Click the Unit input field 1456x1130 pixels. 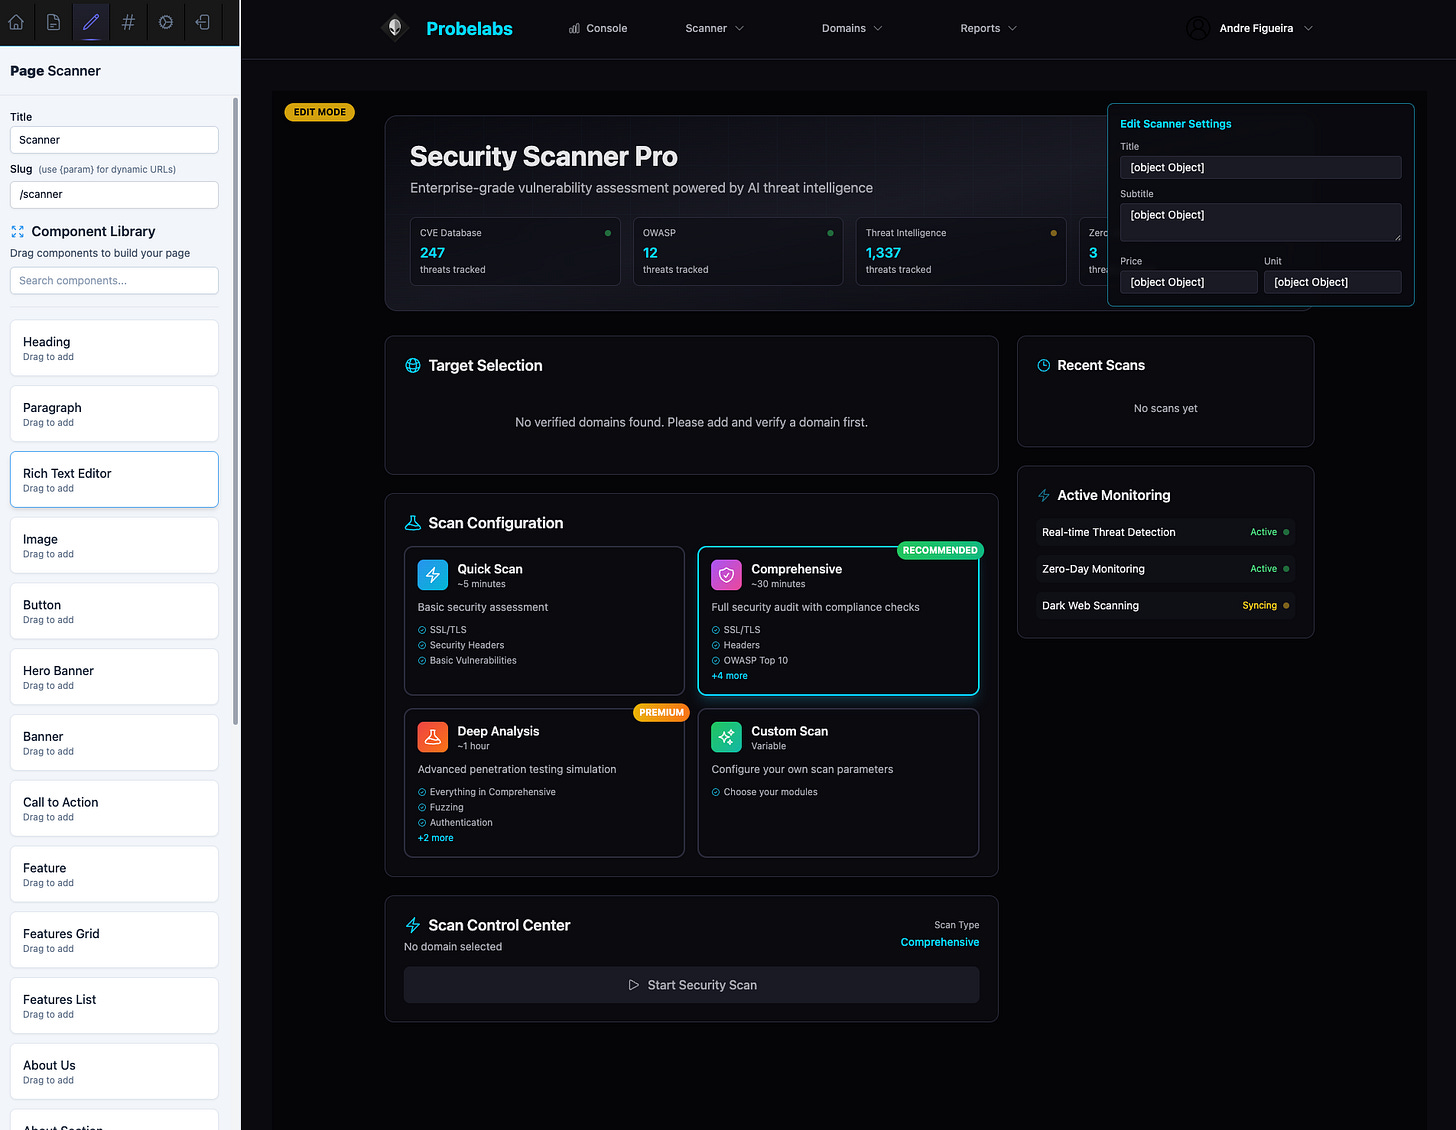coord(1332,282)
